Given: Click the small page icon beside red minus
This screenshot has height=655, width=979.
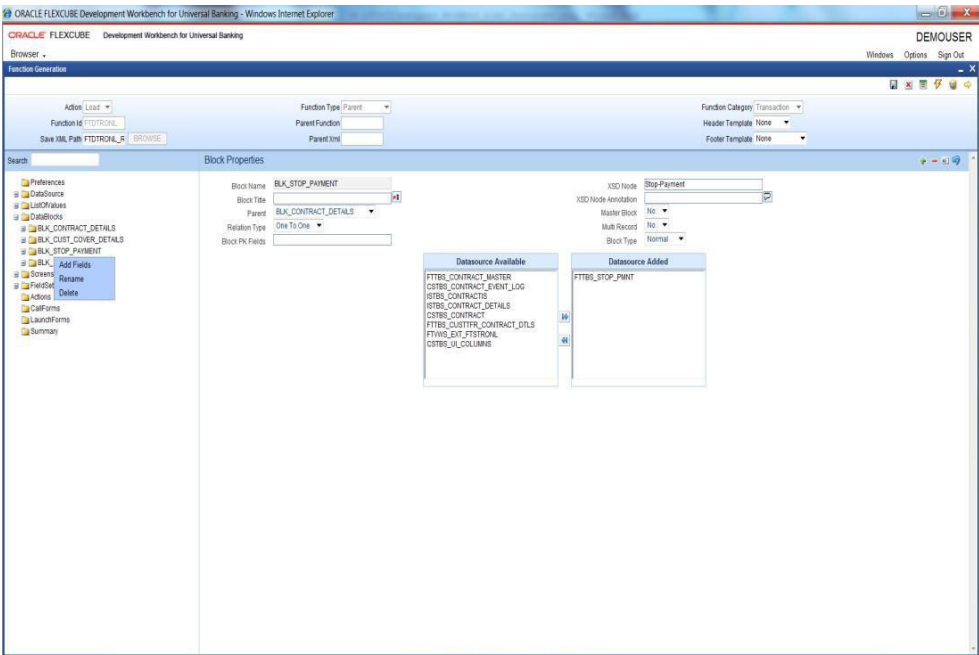Looking at the screenshot, I should click(x=945, y=161).
